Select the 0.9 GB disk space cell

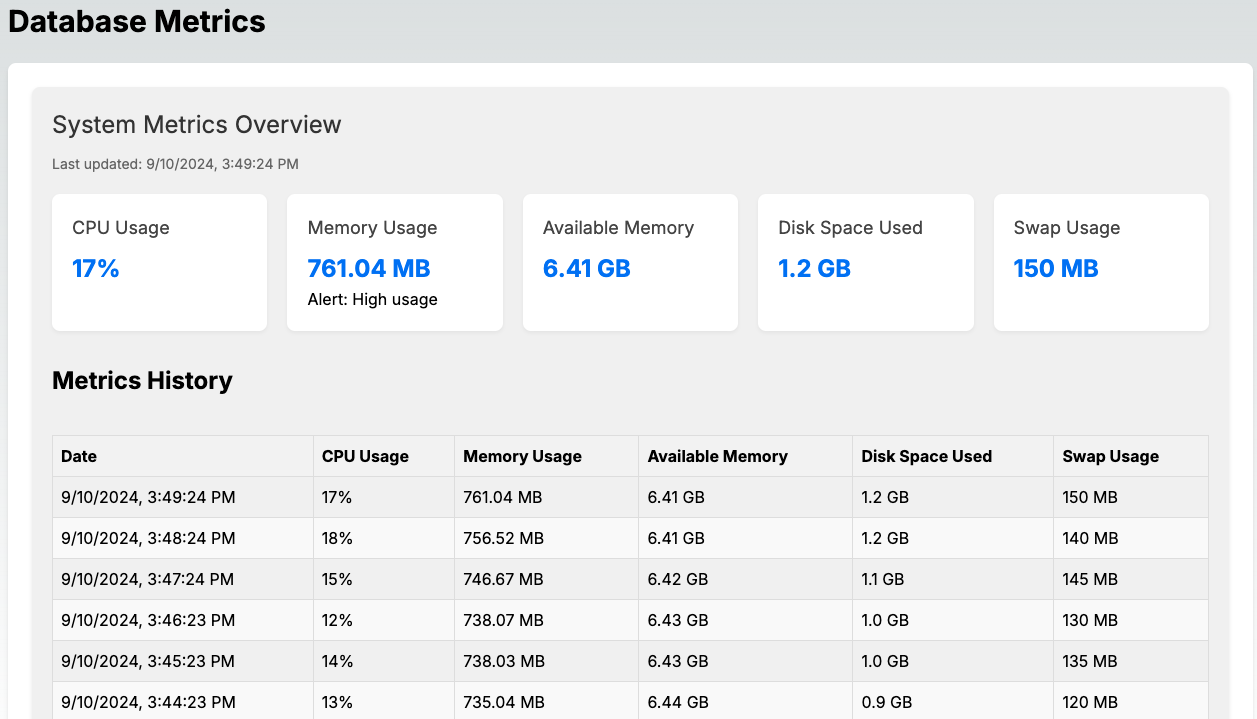point(885,702)
